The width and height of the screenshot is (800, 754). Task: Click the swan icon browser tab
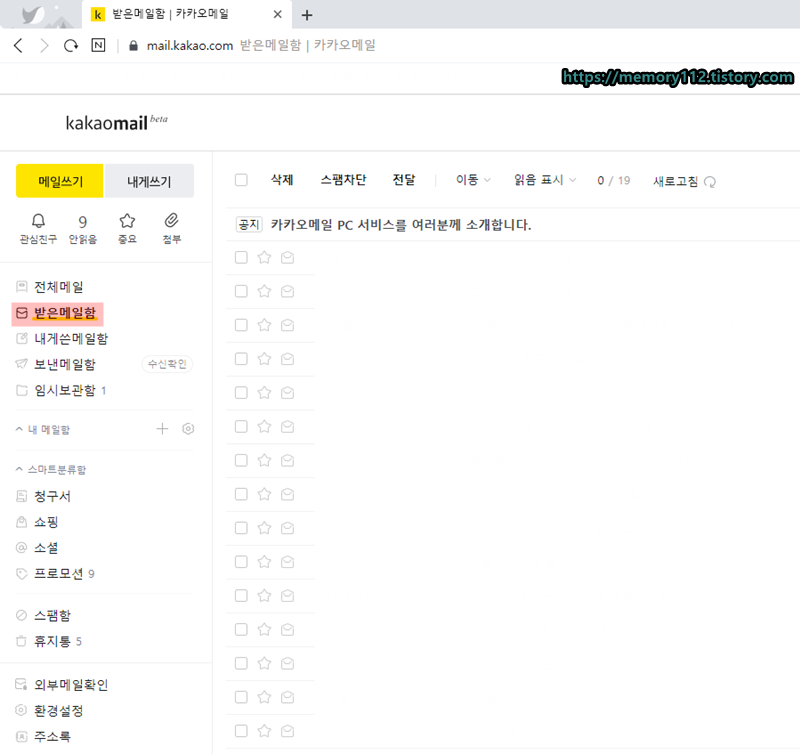pyautogui.click(x=33, y=15)
